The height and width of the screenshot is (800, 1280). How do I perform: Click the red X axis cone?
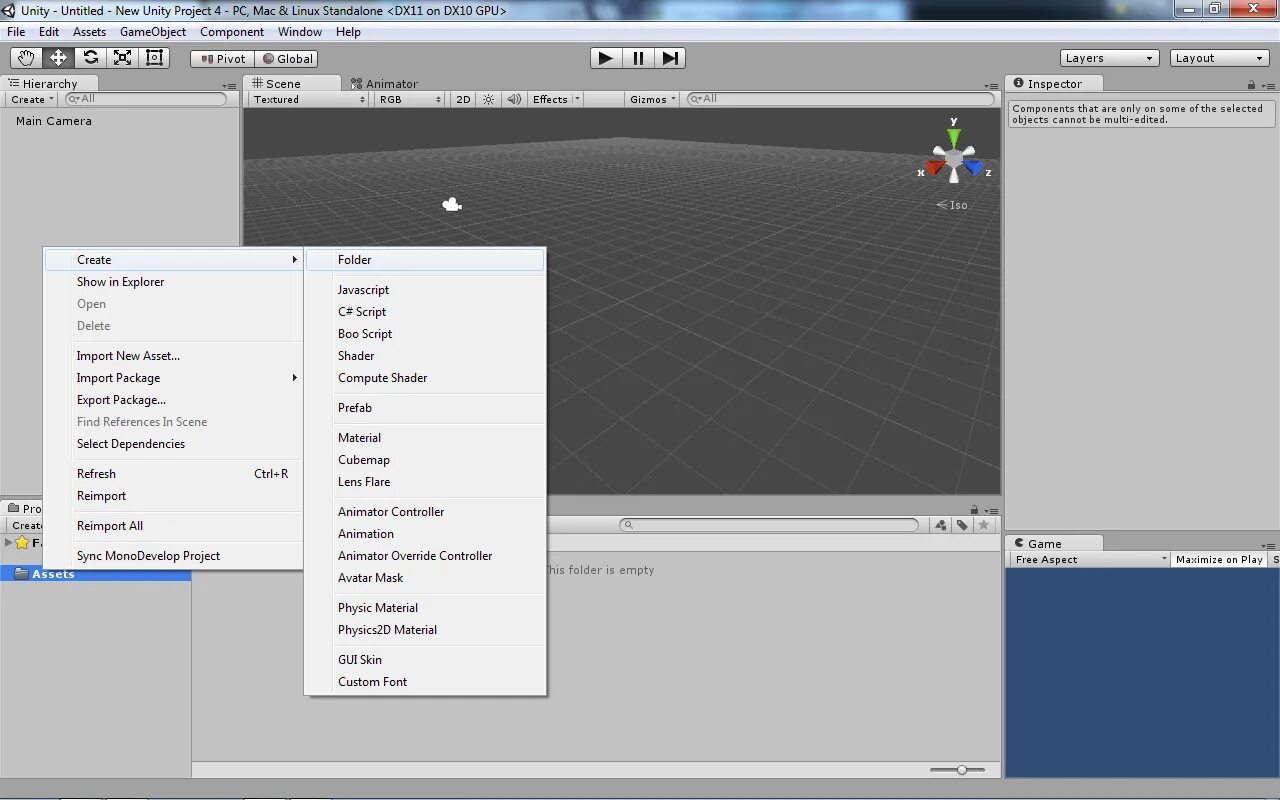point(934,168)
